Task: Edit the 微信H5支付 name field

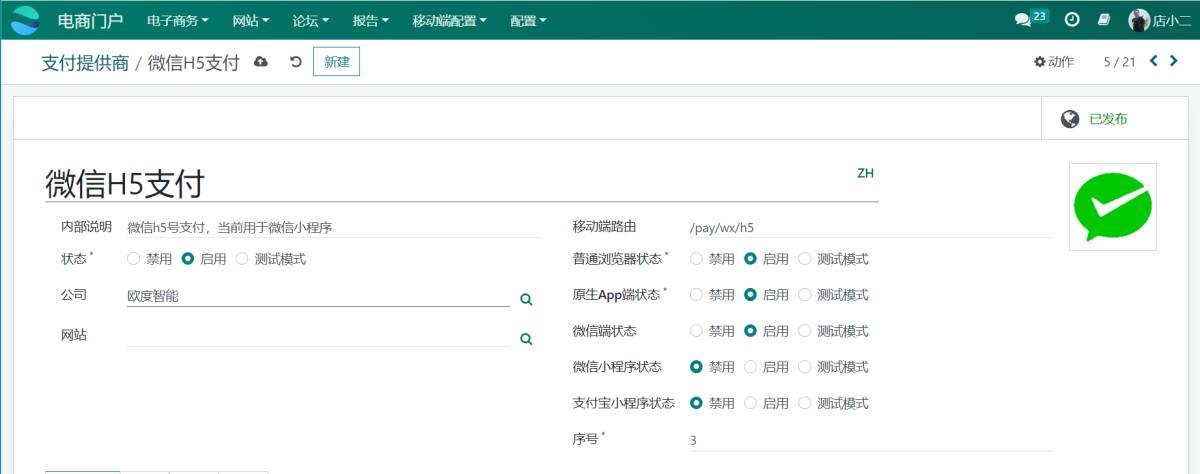Action: [x=462, y=183]
